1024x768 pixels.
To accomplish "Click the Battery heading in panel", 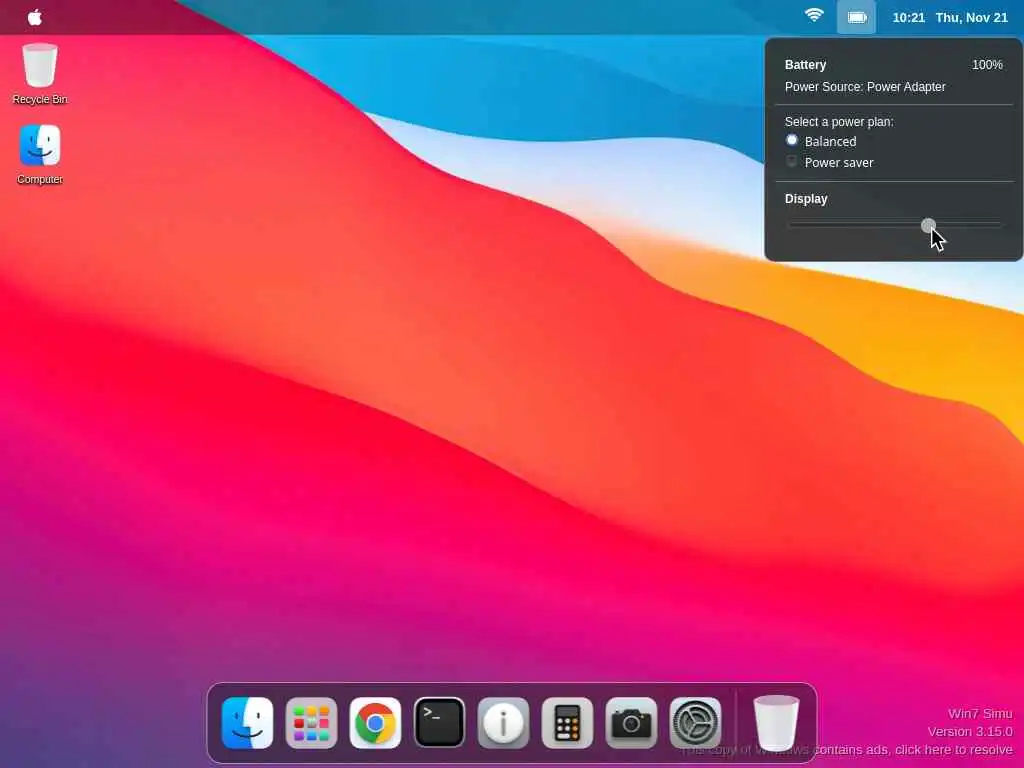I will [x=805, y=65].
